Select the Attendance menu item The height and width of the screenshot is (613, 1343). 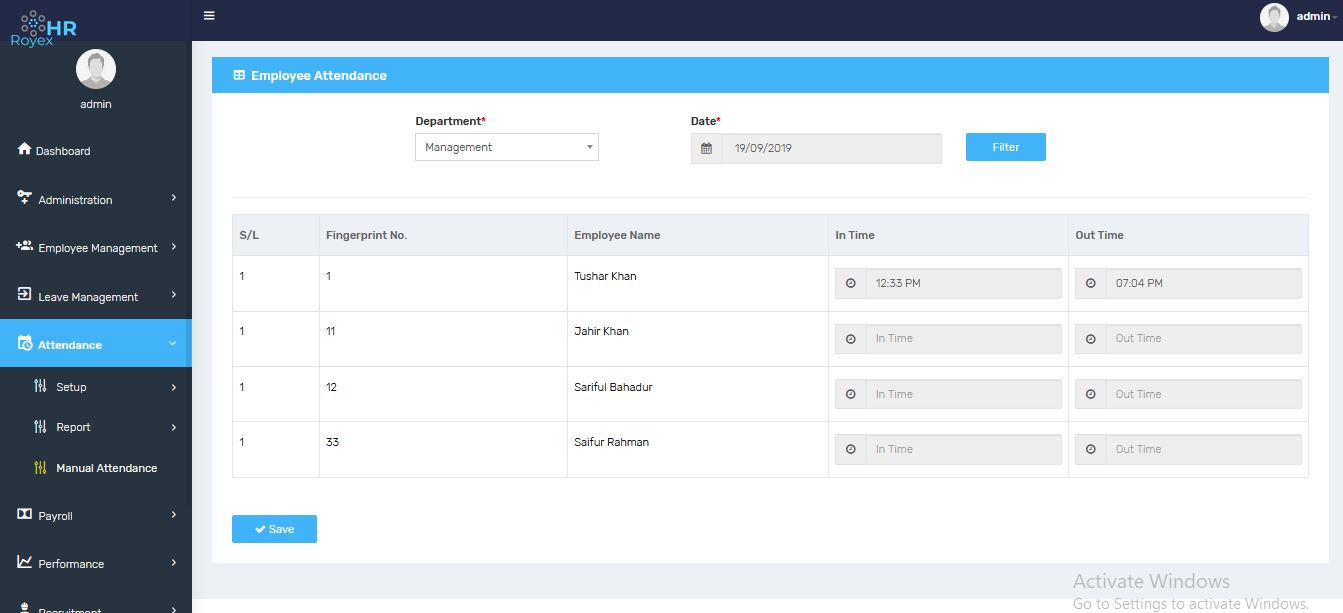tap(96, 344)
